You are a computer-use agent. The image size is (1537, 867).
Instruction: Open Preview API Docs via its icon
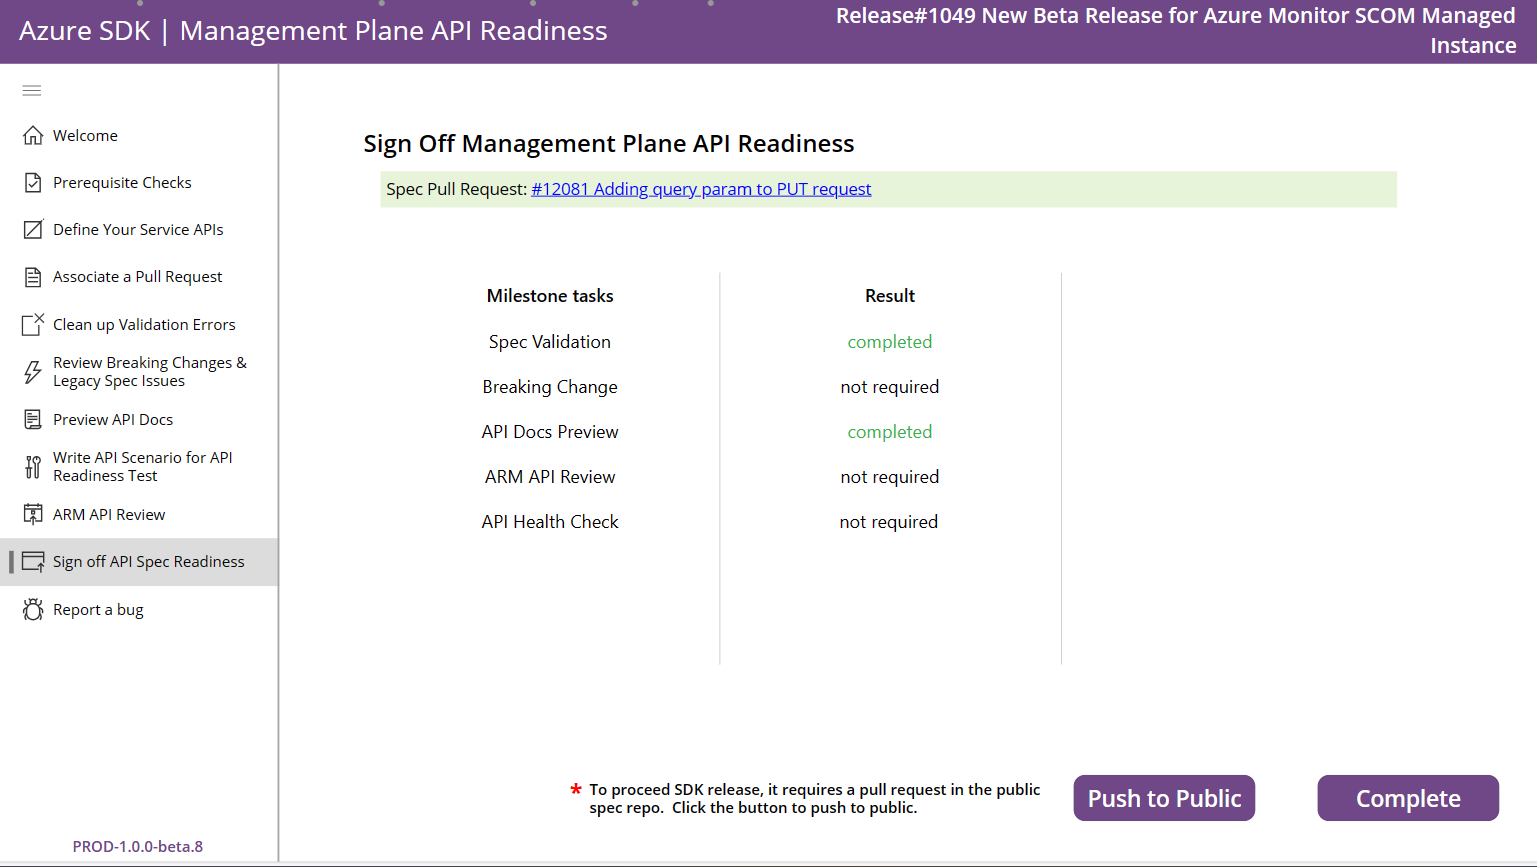[x=30, y=419]
